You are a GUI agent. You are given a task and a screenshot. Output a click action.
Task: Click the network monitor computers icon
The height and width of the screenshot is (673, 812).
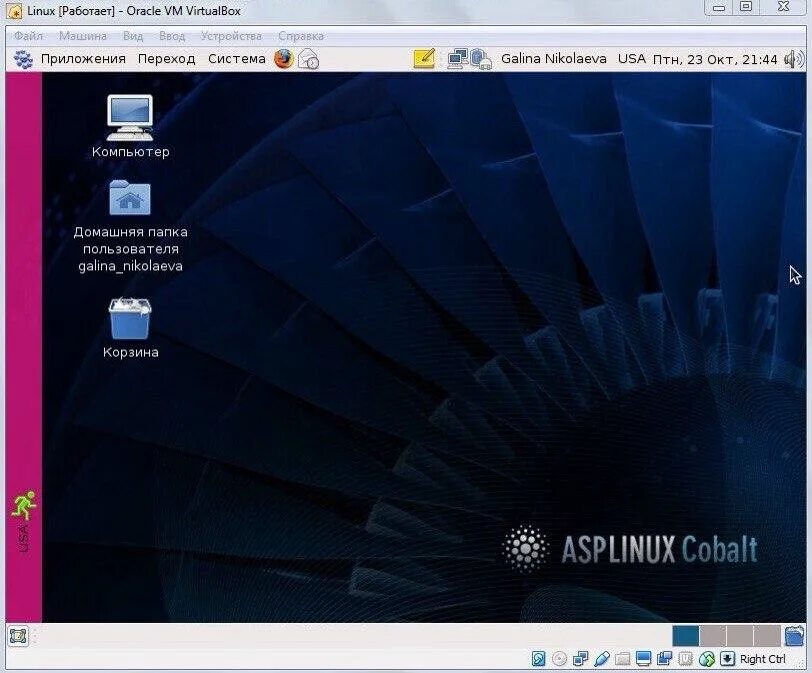click(457, 59)
